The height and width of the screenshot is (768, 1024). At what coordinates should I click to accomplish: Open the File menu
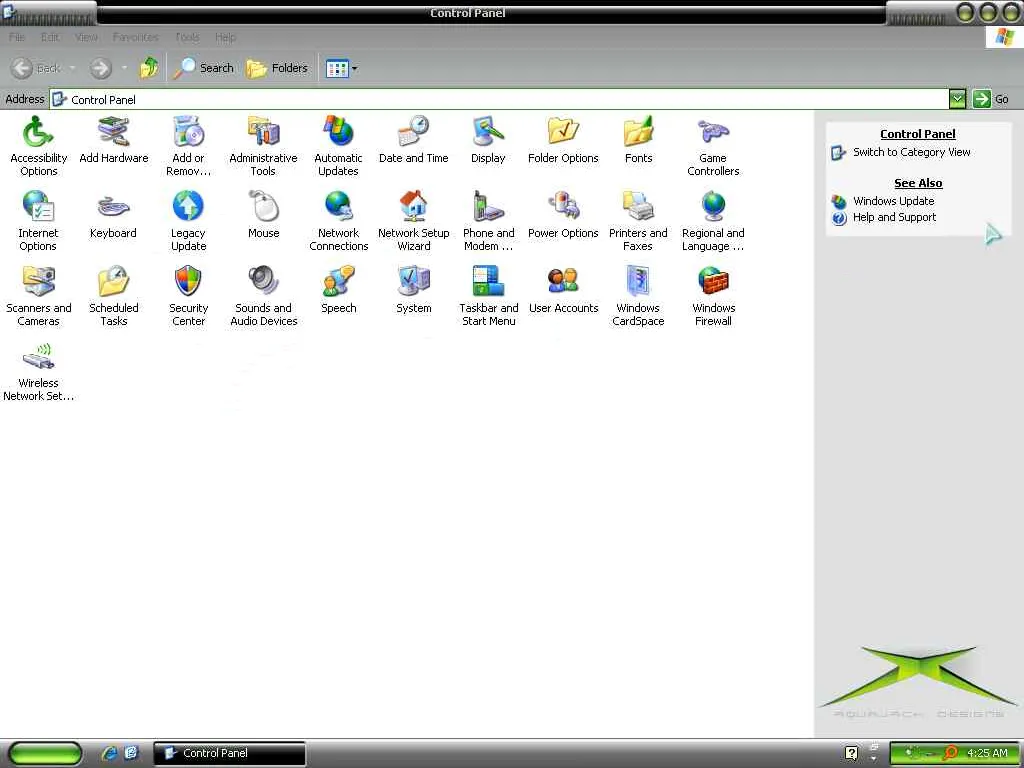17,37
